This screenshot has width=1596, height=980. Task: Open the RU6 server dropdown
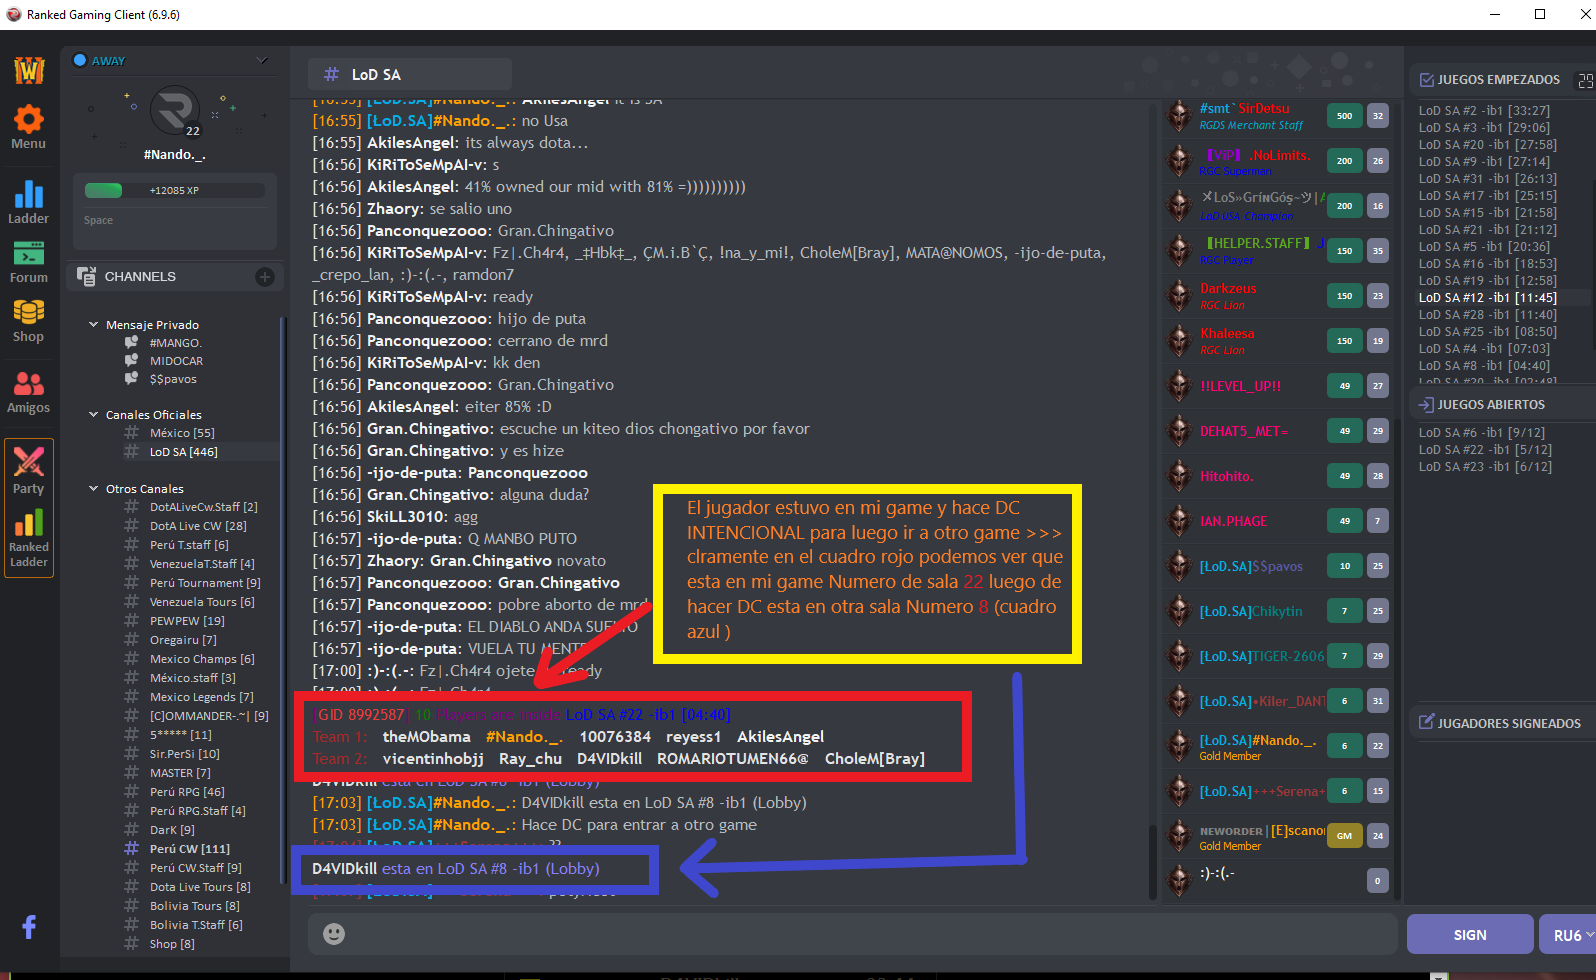click(x=1568, y=935)
